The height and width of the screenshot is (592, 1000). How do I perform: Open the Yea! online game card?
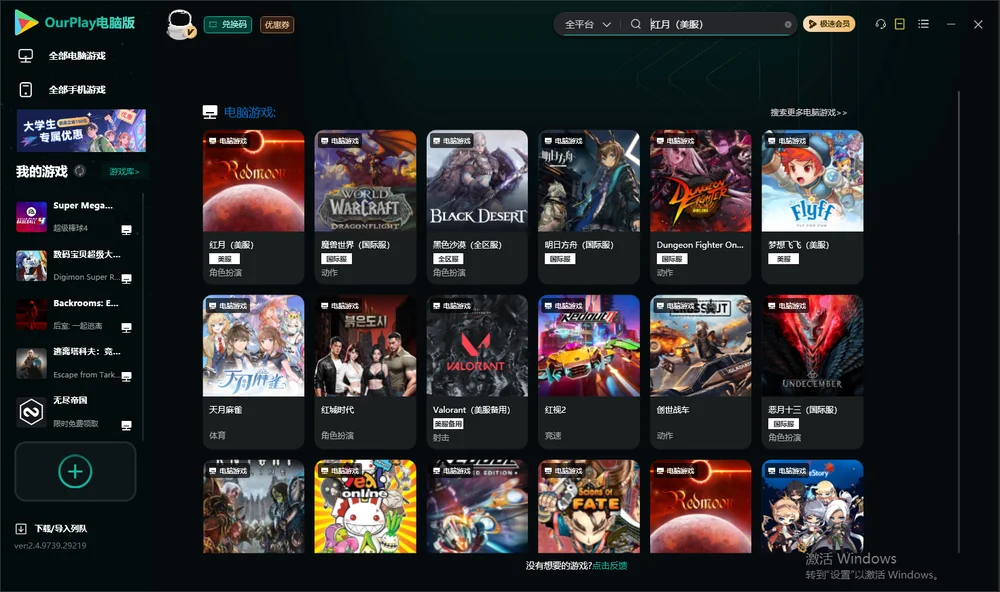click(365, 507)
